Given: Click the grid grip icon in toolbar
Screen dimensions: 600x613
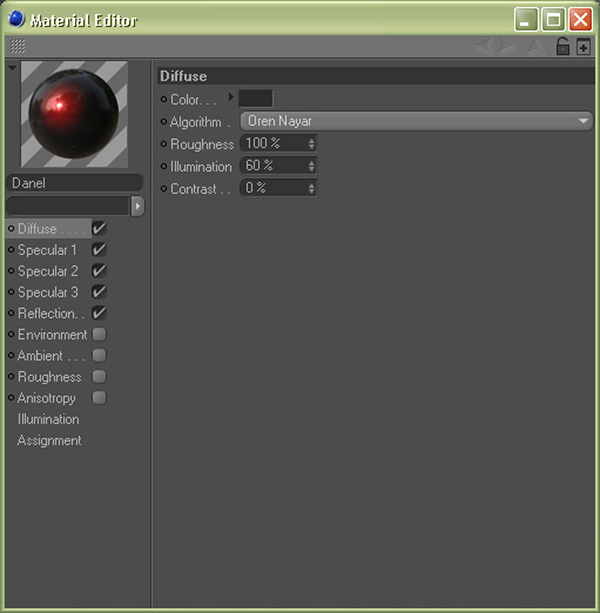Looking at the screenshot, I should click(x=17, y=46).
